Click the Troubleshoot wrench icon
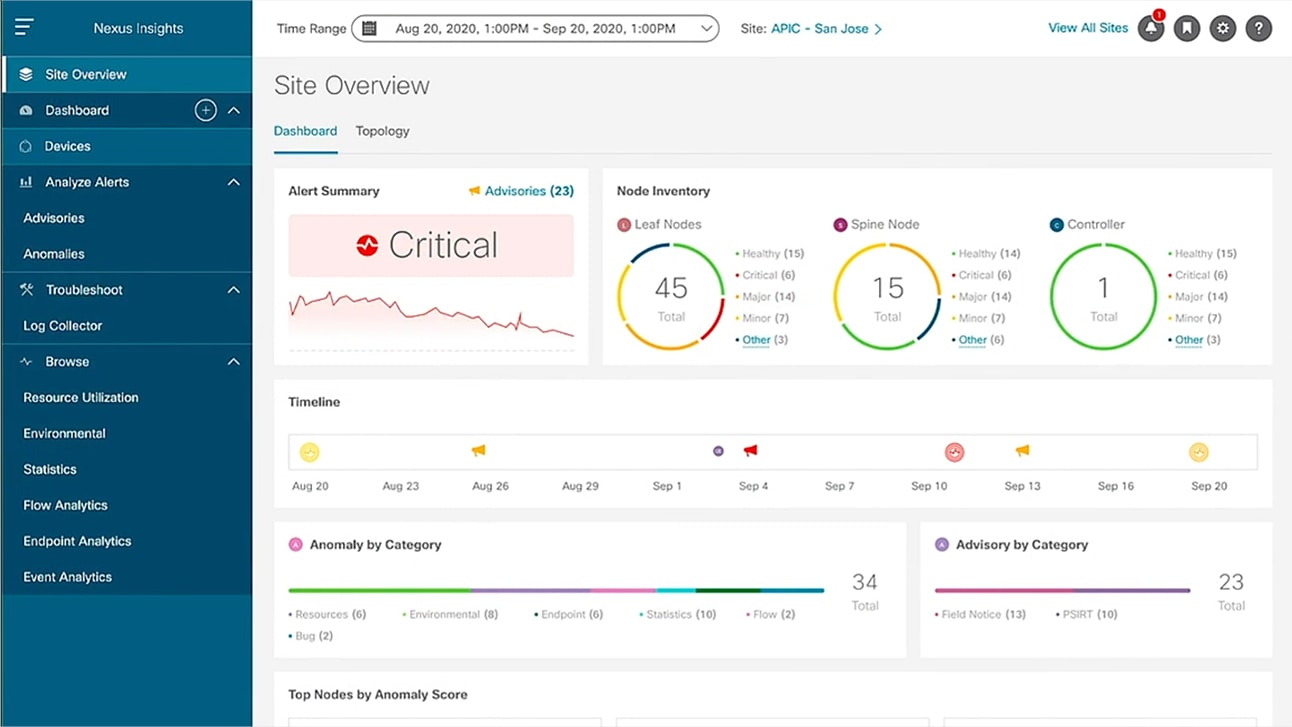This screenshot has width=1292, height=727. pos(29,289)
